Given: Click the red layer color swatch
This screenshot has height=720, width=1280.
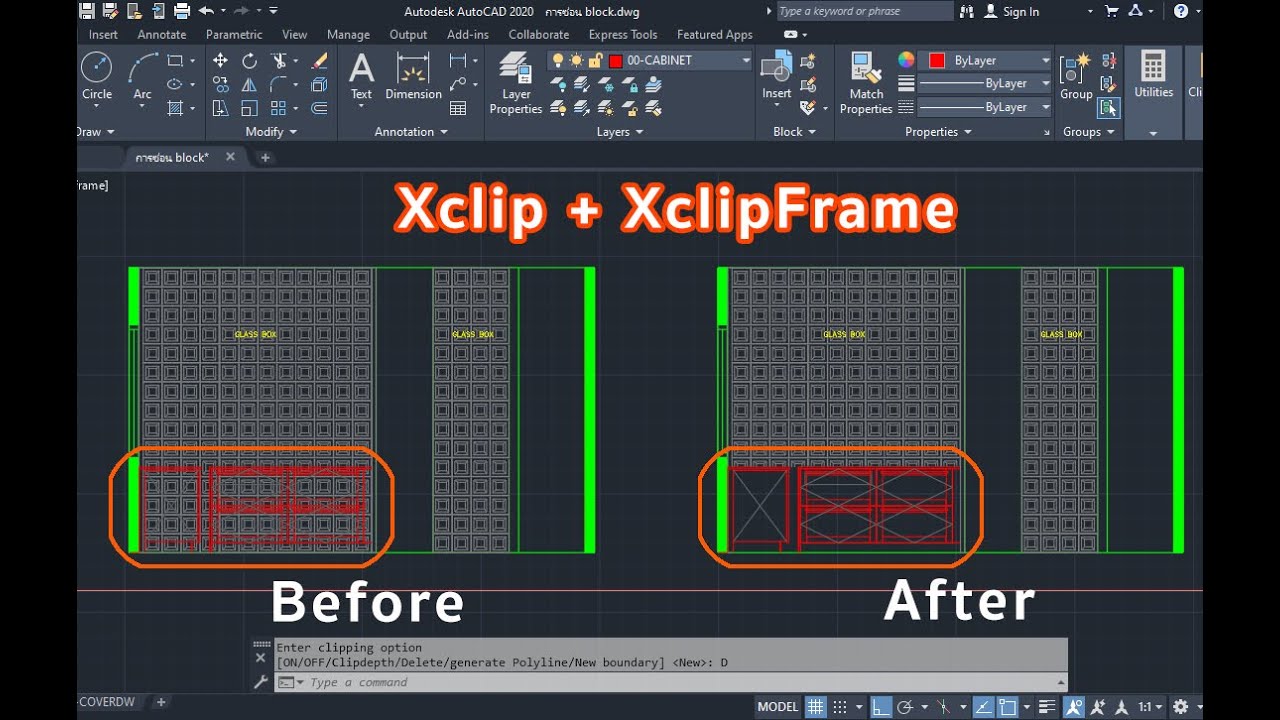Looking at the screenshot, I should [x=616, y=61].
